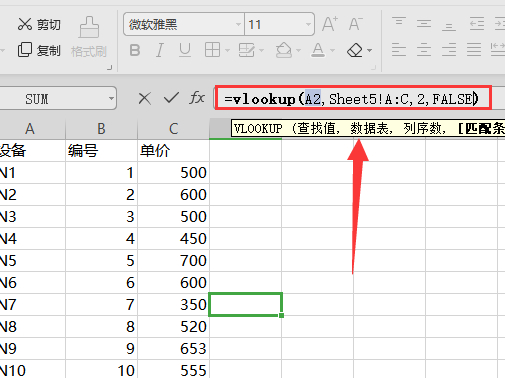Open font color dropdown arrow

pyautogui.click(x=332, y=51)
